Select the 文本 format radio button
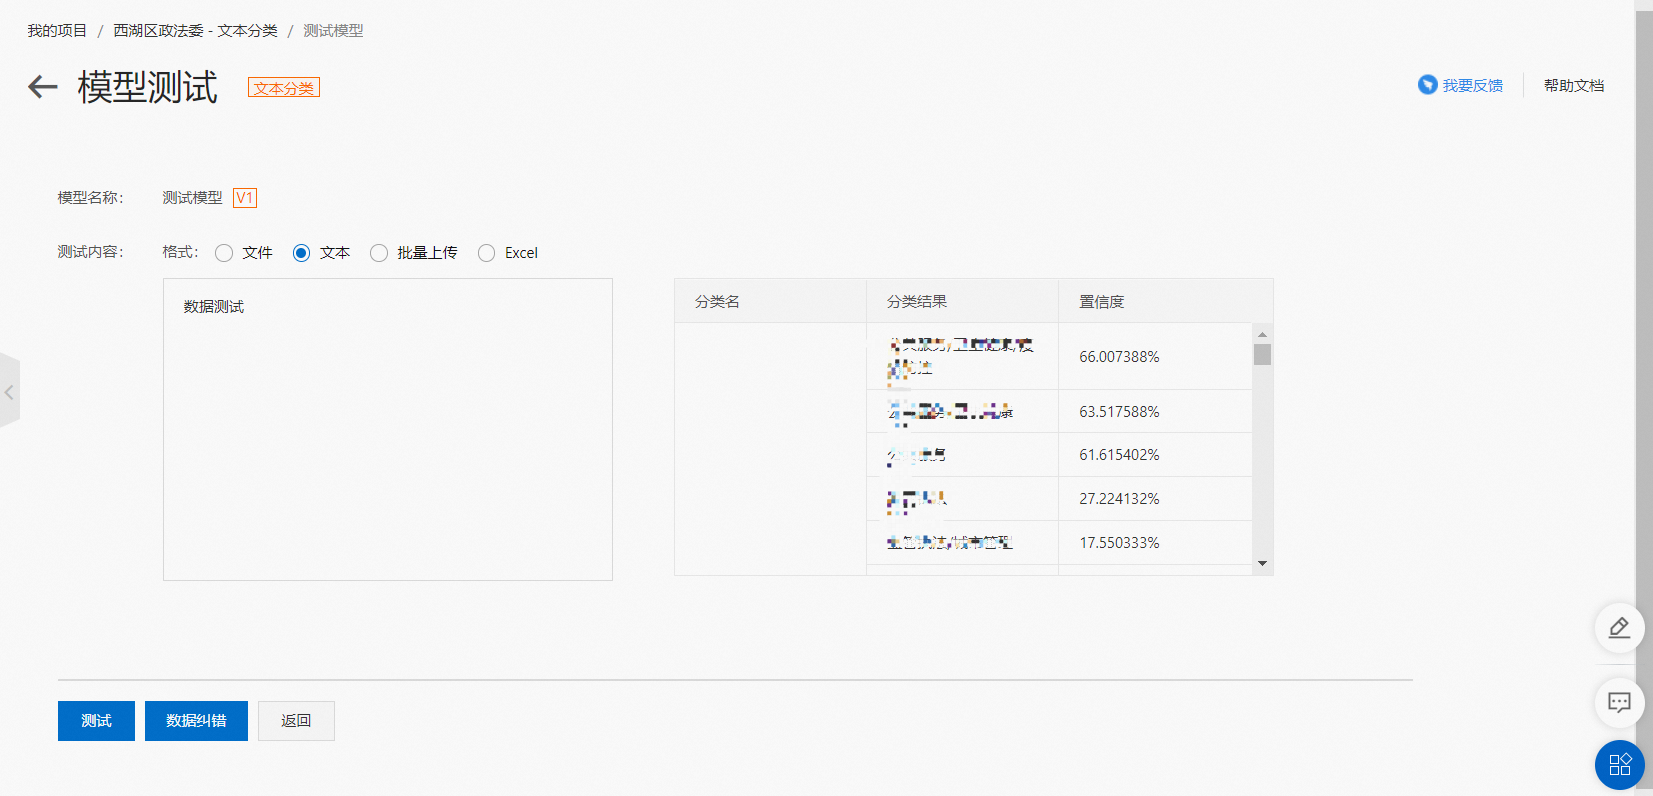The width and height of the screenshot is (1653, 796). pos(301,253)
